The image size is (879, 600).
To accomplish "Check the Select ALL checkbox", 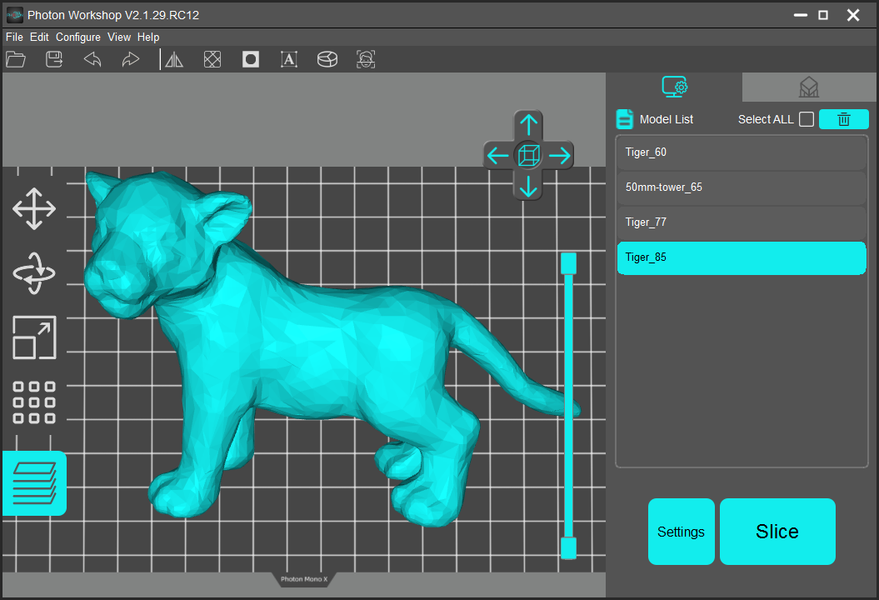I will tap(806, 120).
